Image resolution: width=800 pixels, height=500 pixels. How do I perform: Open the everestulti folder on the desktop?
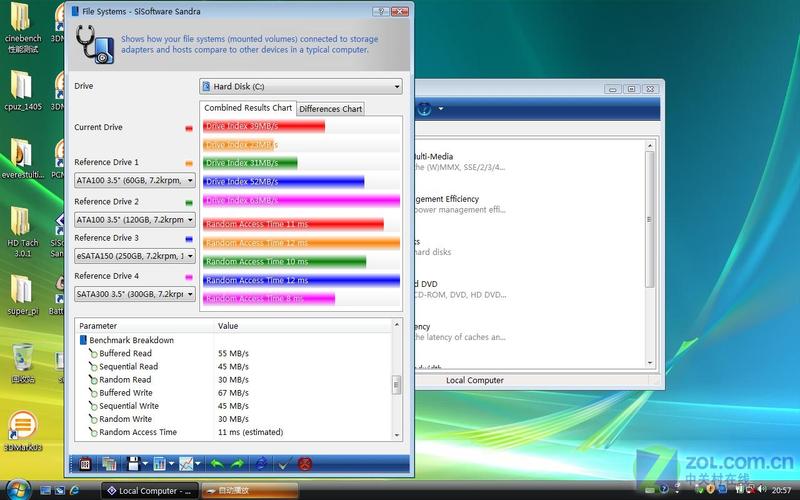[22, 159]
